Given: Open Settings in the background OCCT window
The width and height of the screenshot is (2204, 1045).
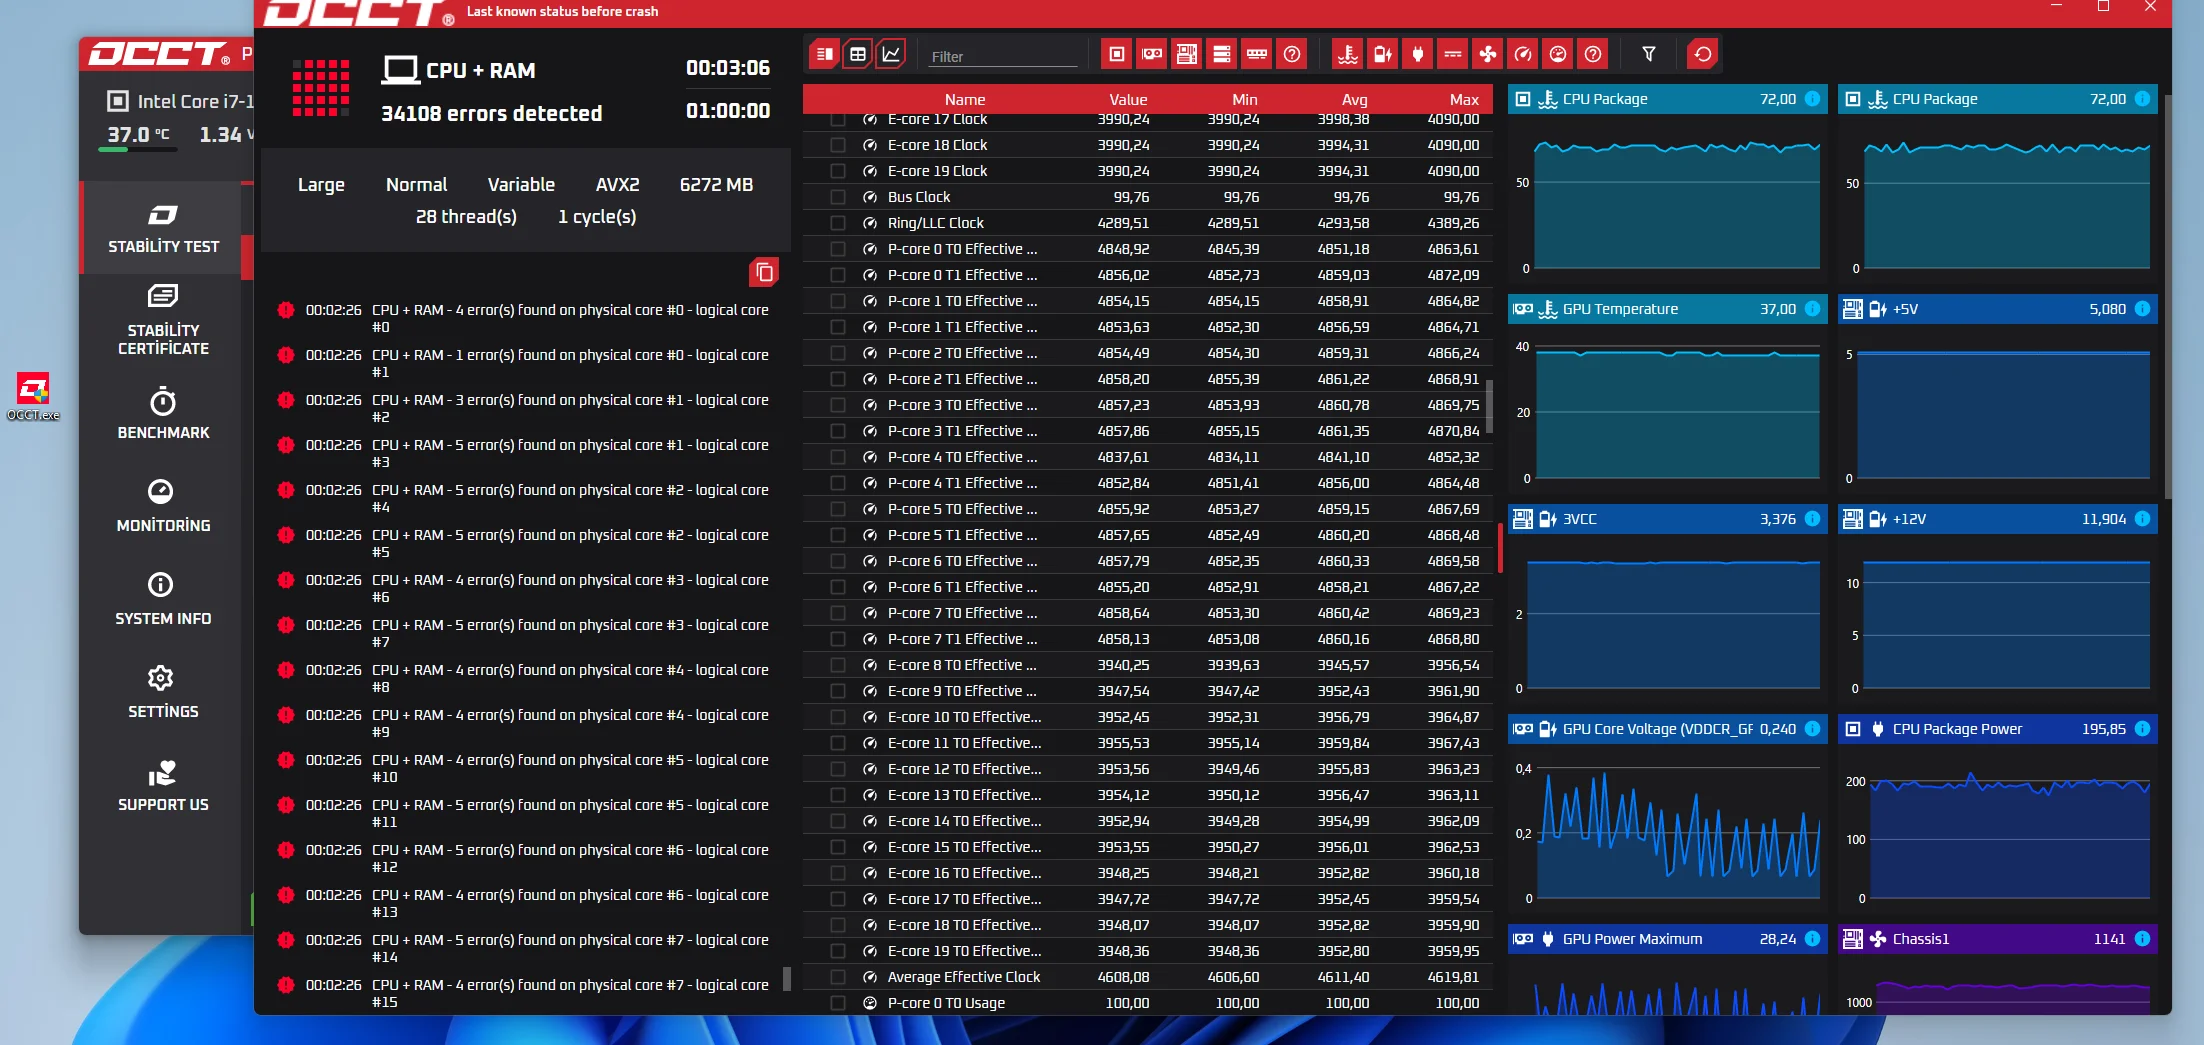Looking at the screenshot, I should click(x=163, y=692).
